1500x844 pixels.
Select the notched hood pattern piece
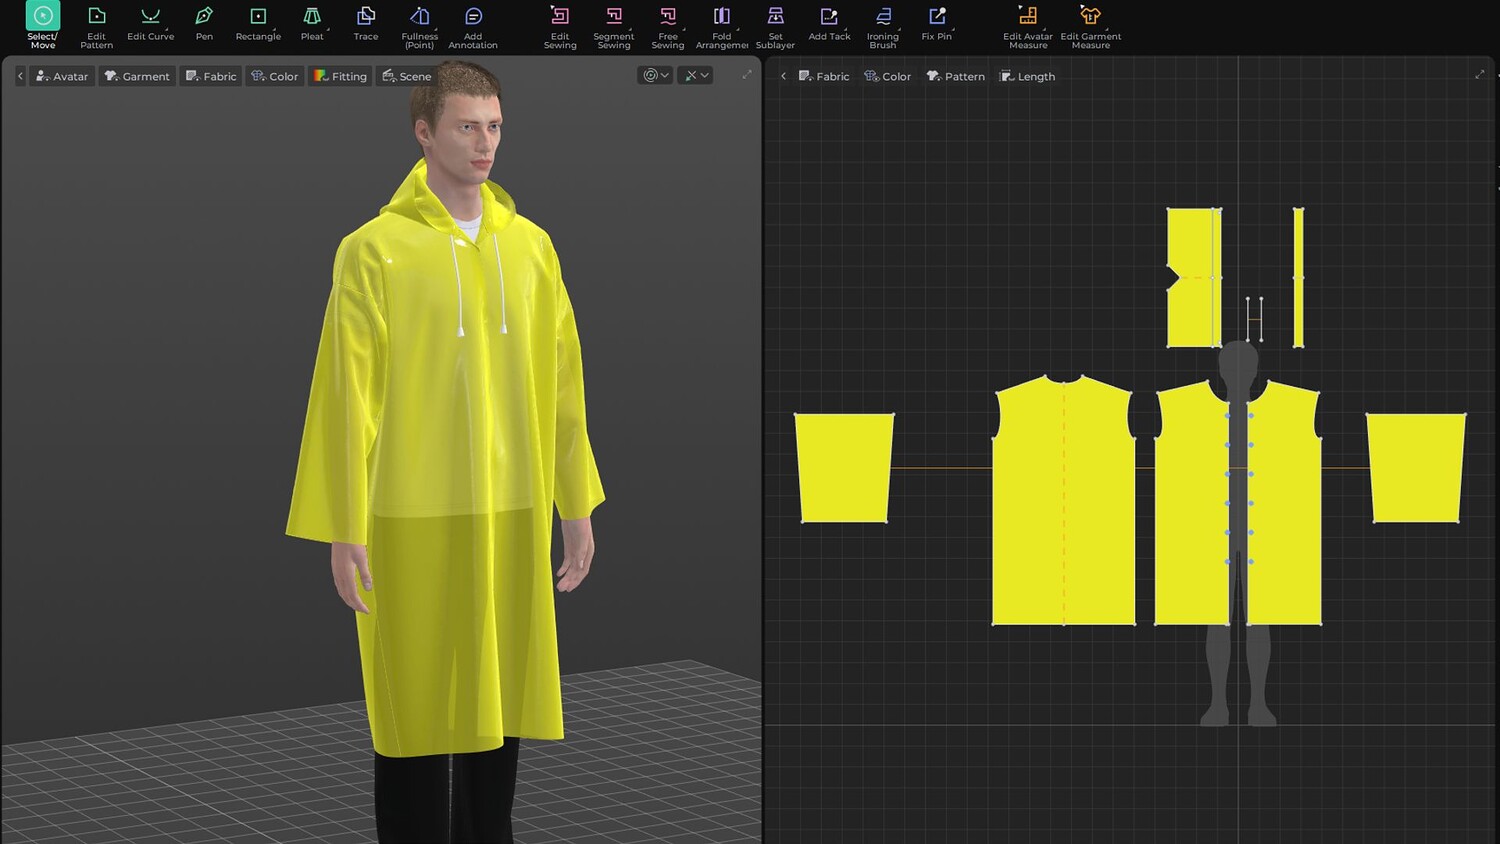1194,278
